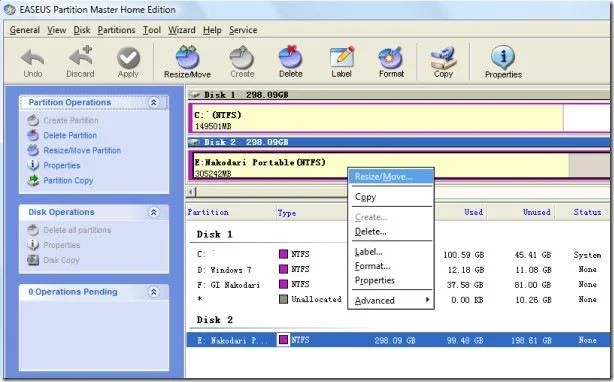Click the Used column header

(473, 212)
